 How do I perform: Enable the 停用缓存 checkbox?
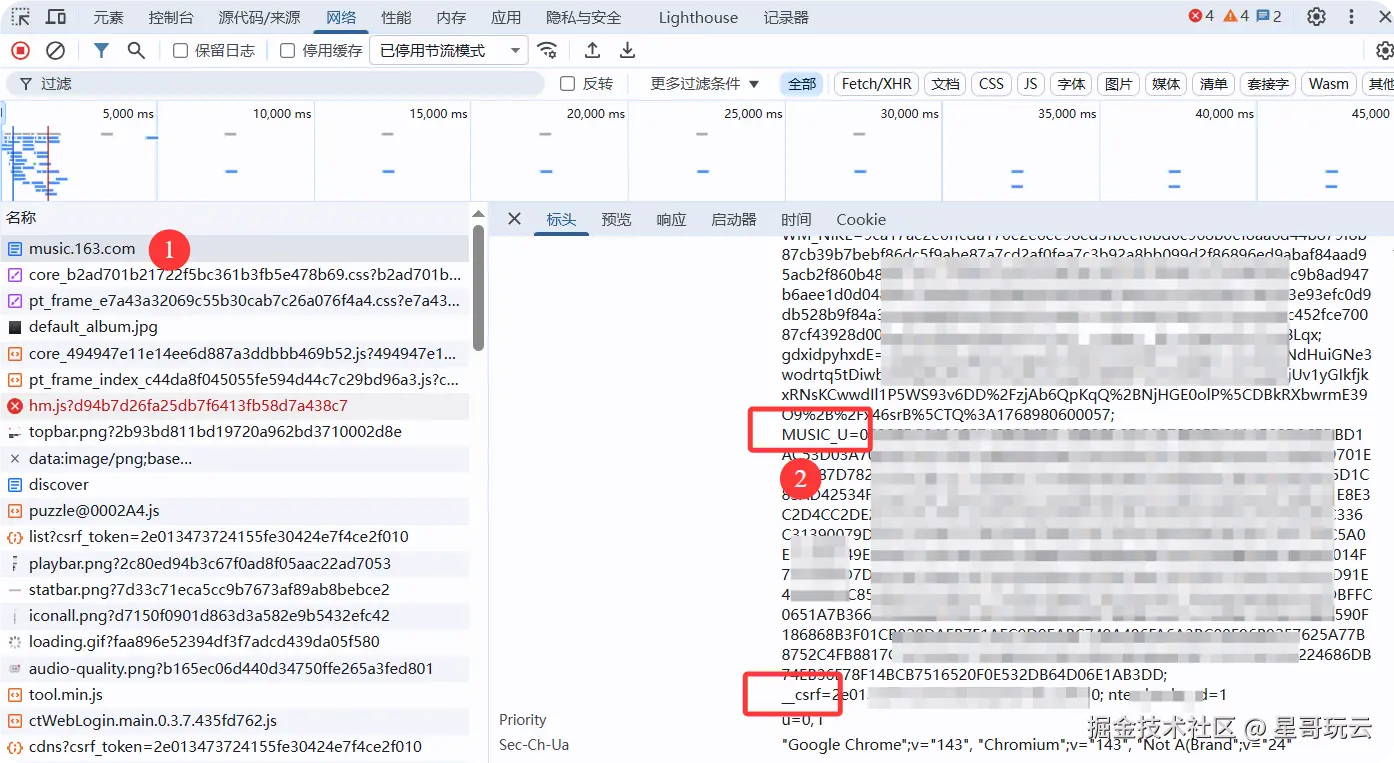tap(287, 50)
